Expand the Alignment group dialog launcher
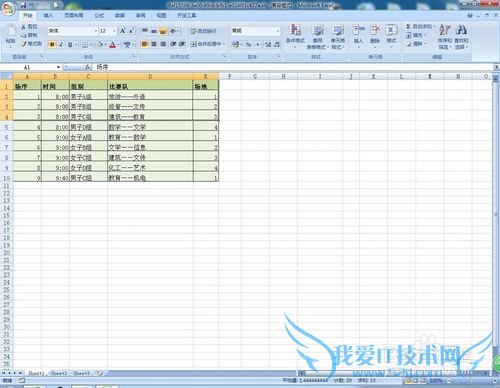This screenshot has width=500, height=388. (x=224, y=57)
